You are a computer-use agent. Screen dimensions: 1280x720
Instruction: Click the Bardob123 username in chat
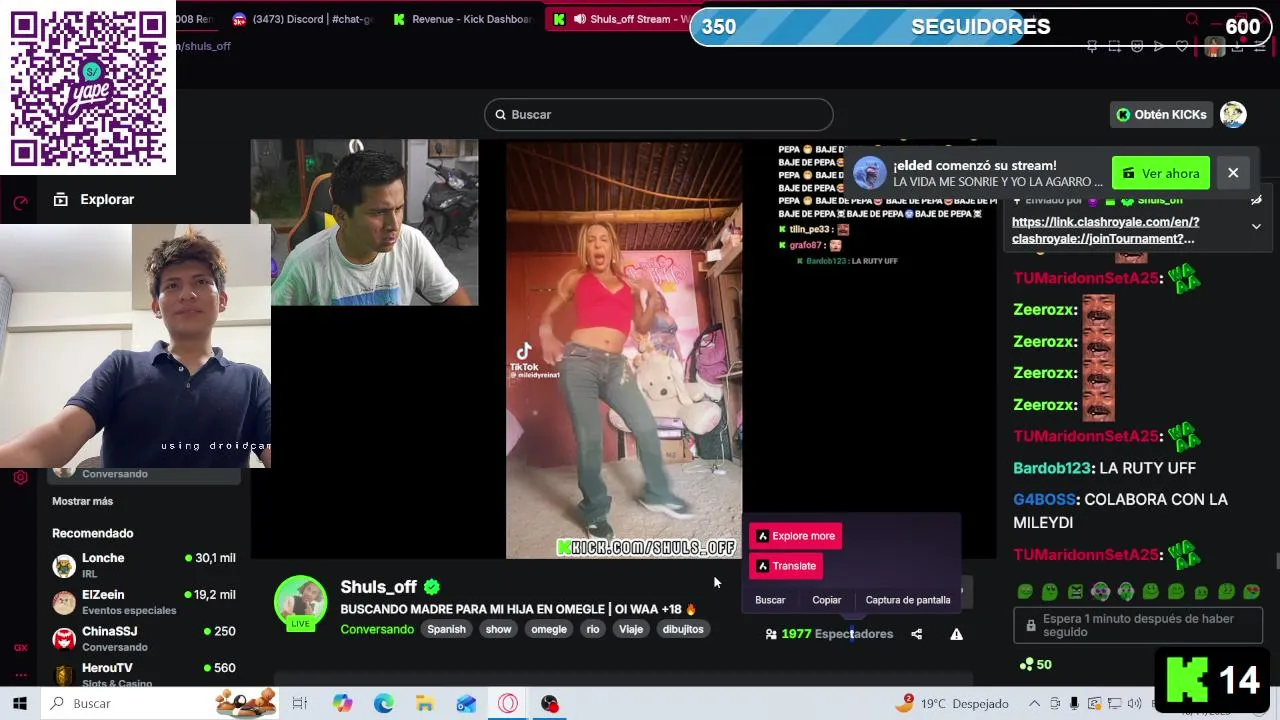click(1051, 468)
